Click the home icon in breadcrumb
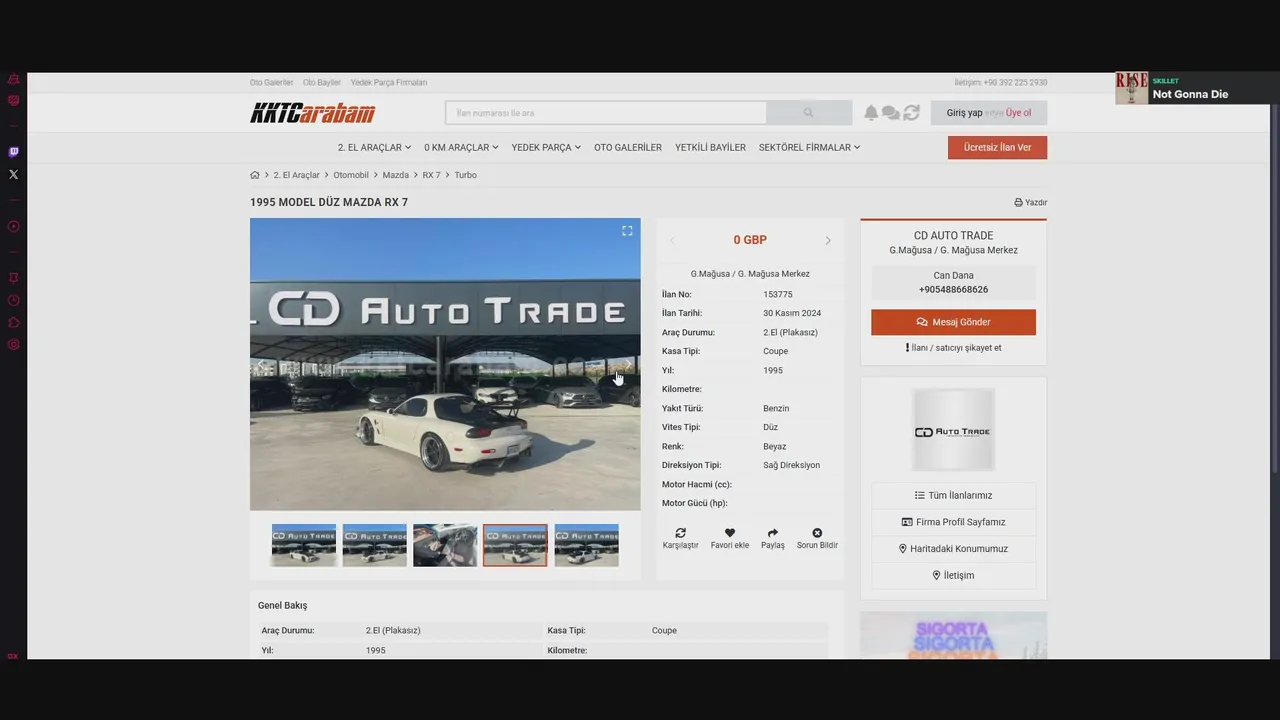 [255, 175]
